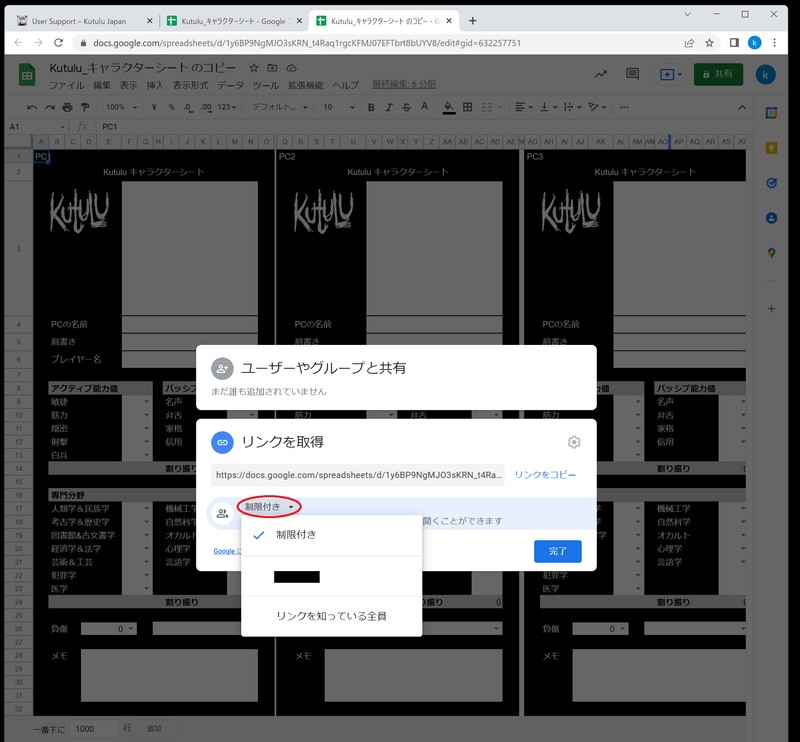This screenshot has width=800, height=742.
Task: Open the vertical align dropdown
Action: pyautogui.click(x=548, y=107)
